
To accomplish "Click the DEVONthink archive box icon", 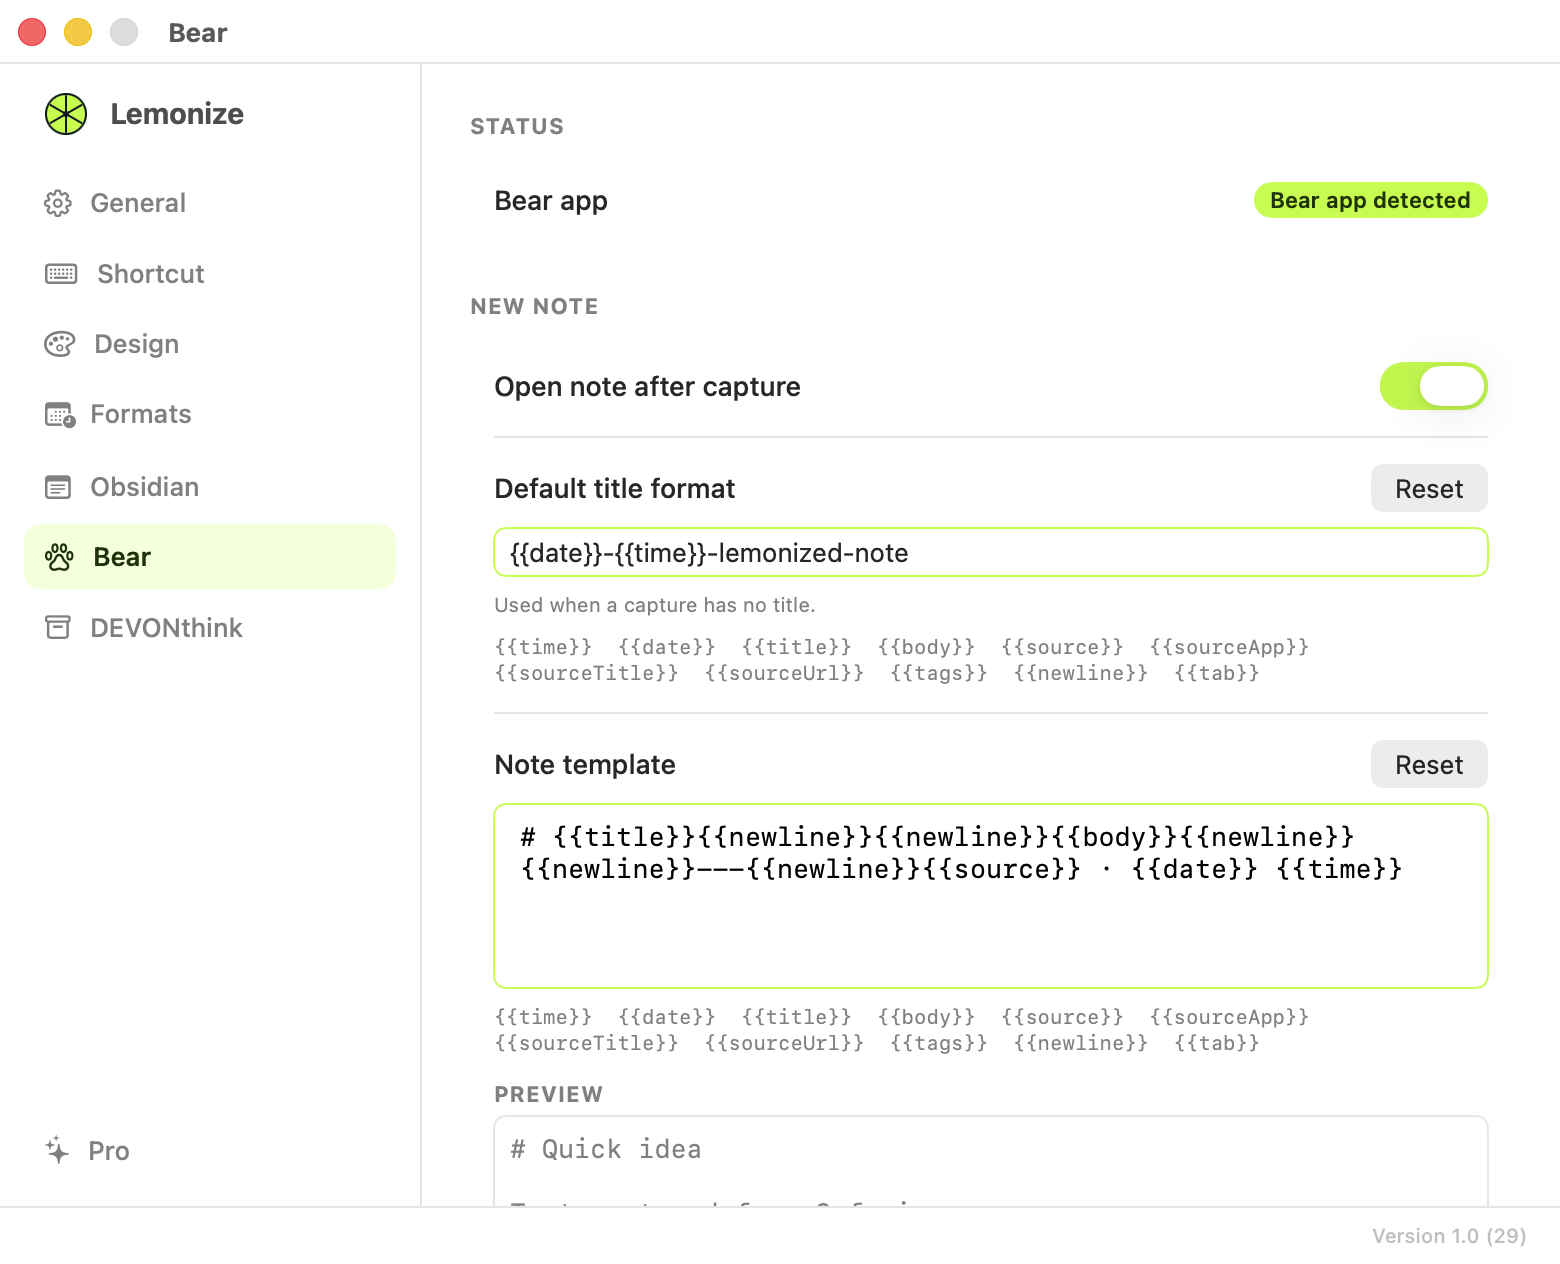I will [58, 628].
